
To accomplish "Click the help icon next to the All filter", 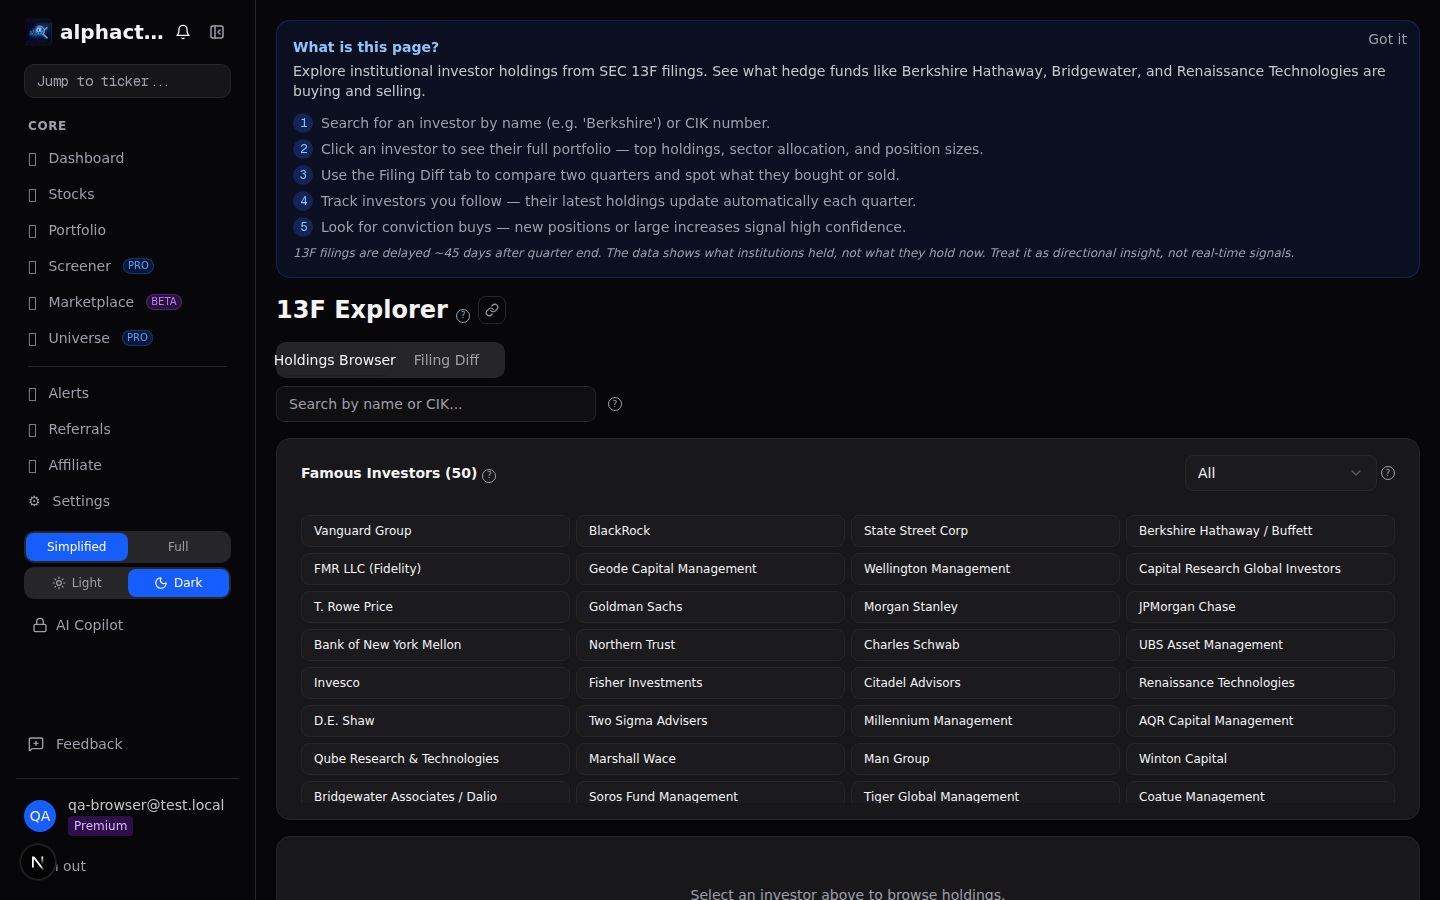I will pos(1388,473).
